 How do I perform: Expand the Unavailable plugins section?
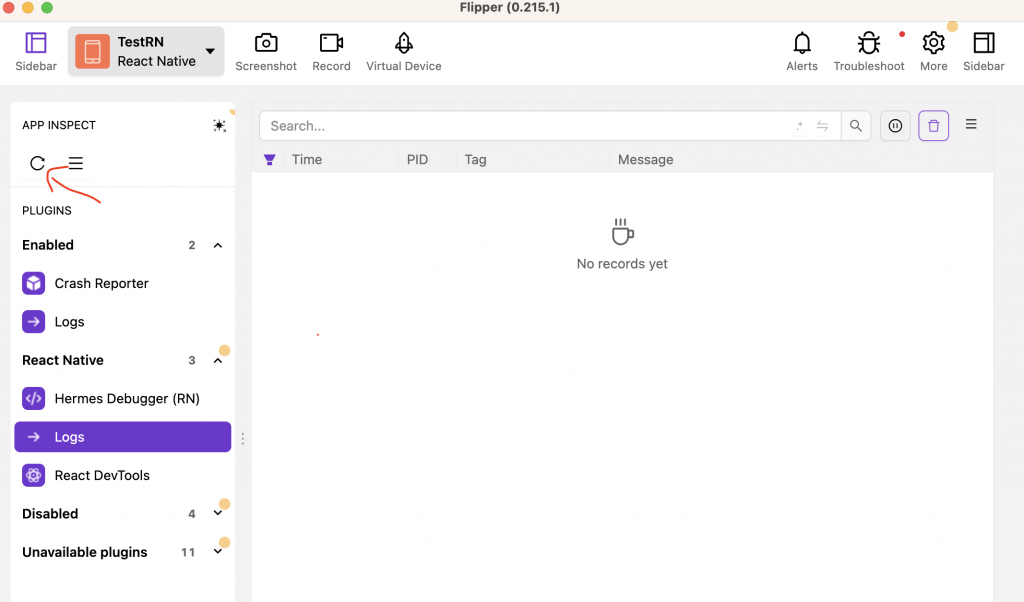coord(218,552)
